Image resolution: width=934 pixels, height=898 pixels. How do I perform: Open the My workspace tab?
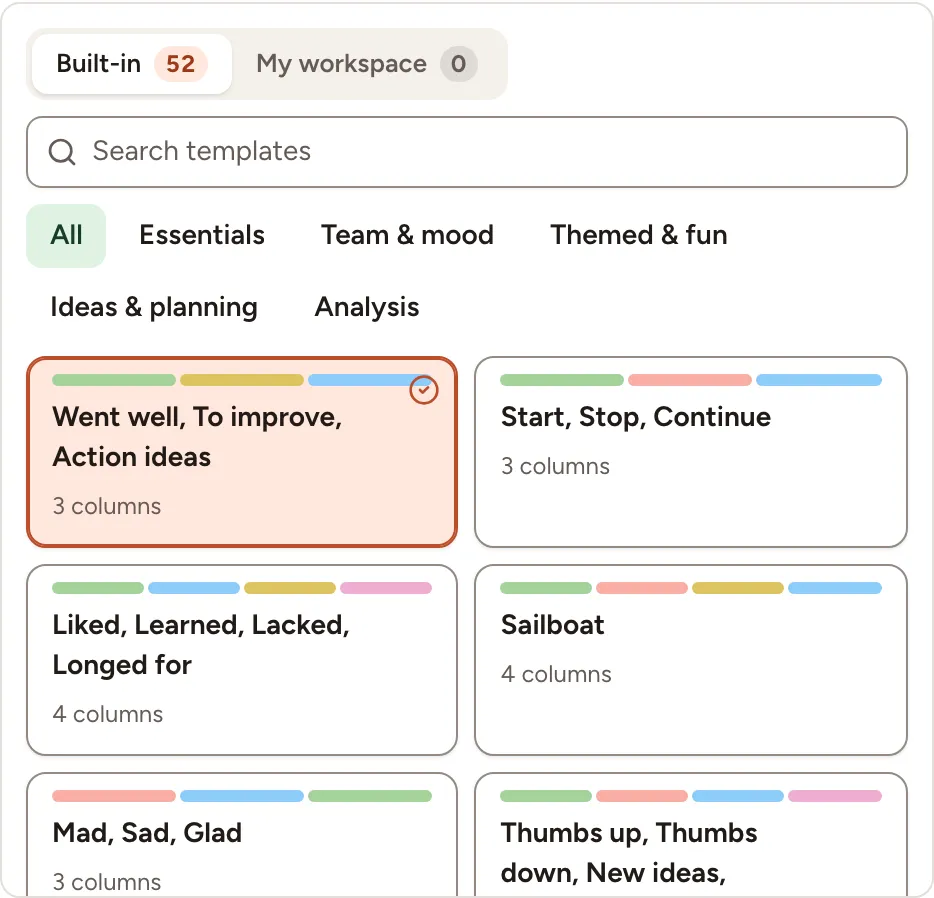pos(366,64)
